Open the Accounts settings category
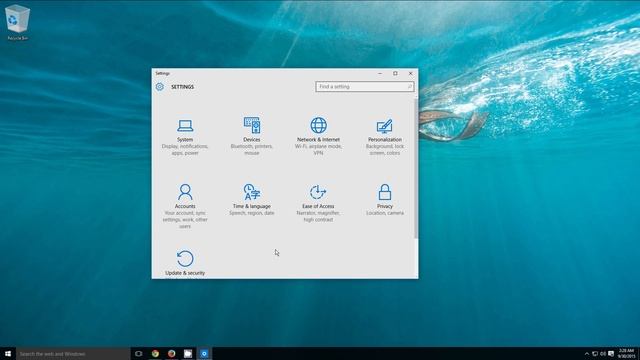Viewport: 640px width, 360px height. click(185, 206)
